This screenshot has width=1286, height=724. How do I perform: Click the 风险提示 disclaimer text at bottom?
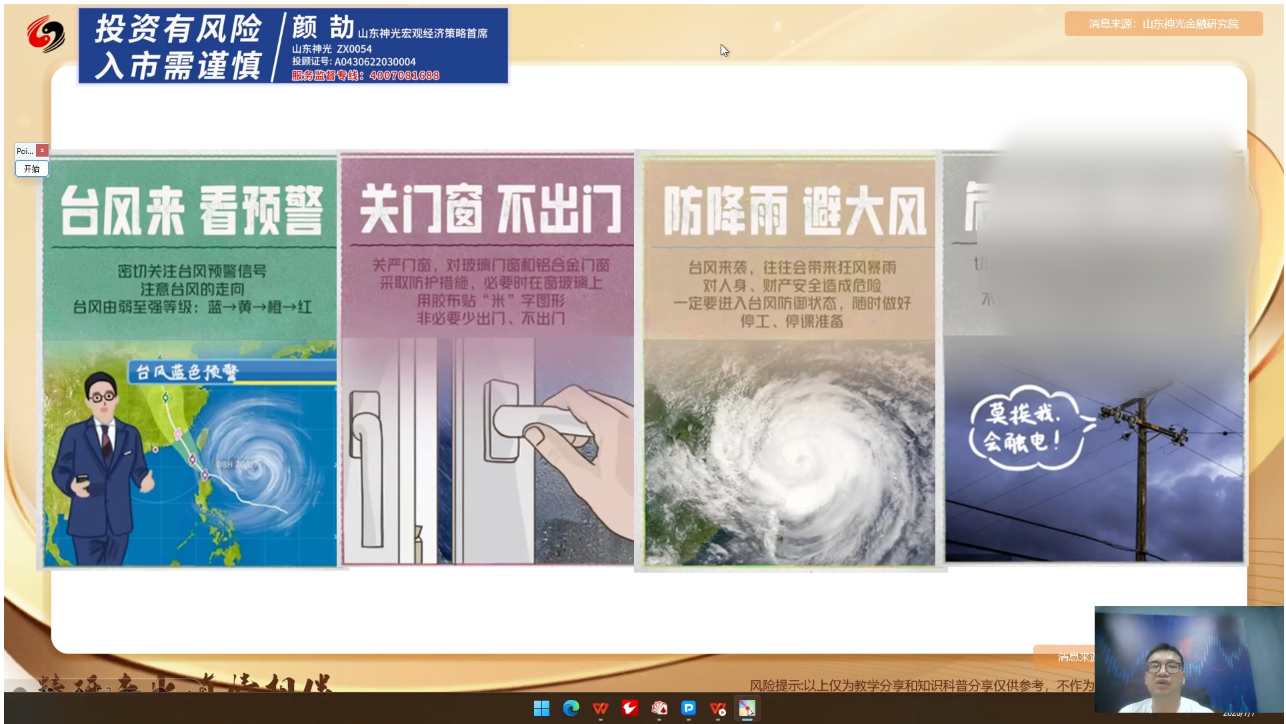[x=921, y=685]
